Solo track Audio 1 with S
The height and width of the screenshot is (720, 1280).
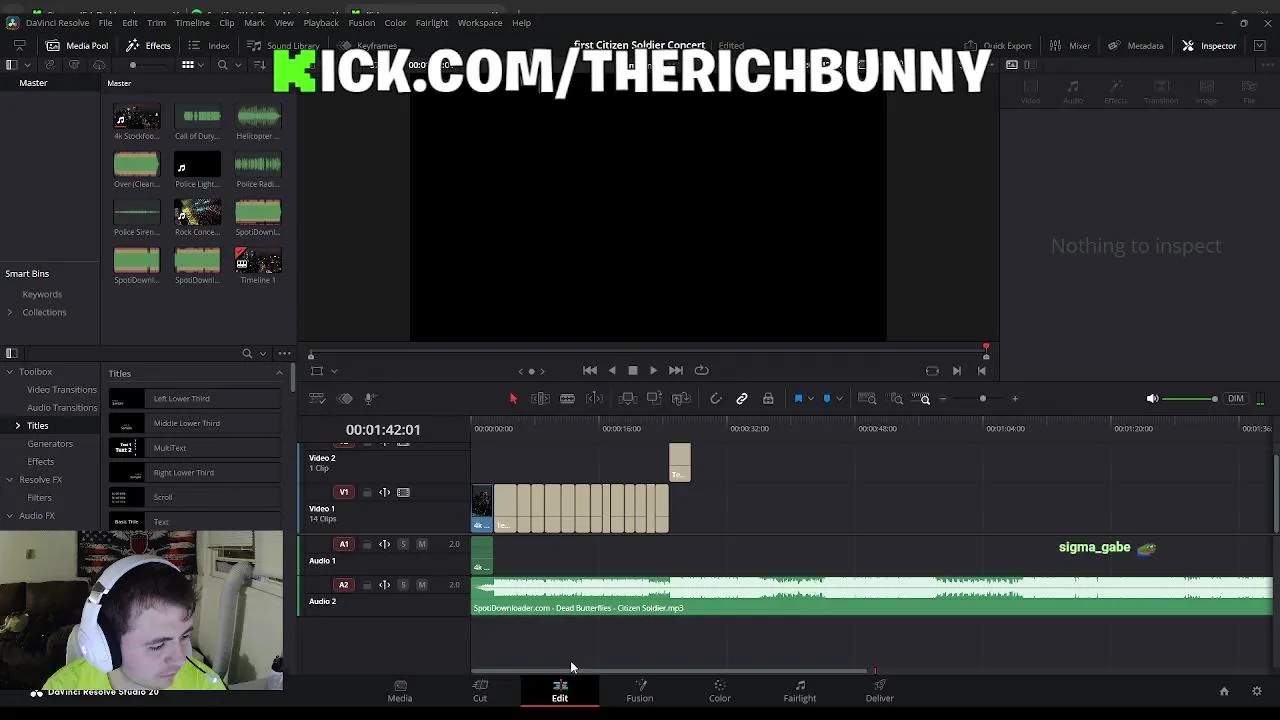403,544
